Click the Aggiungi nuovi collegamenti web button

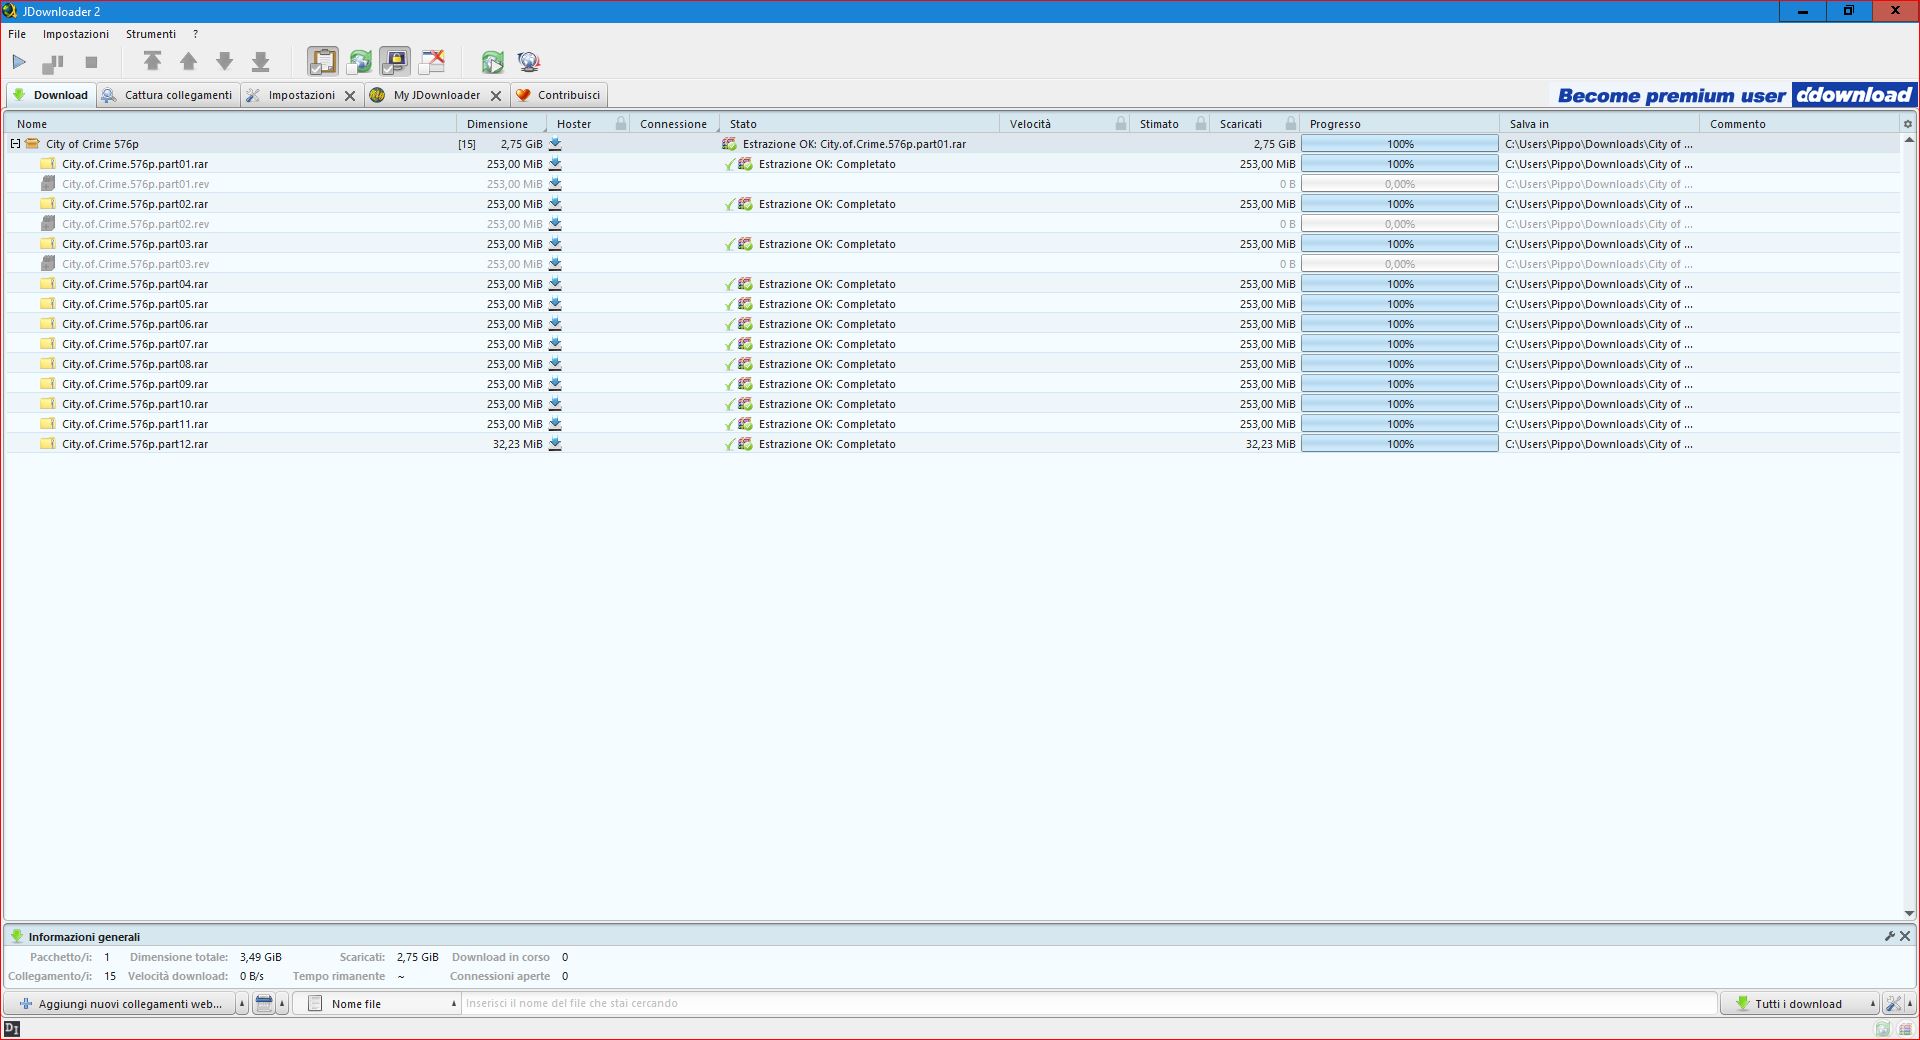tap(120, 1004)
